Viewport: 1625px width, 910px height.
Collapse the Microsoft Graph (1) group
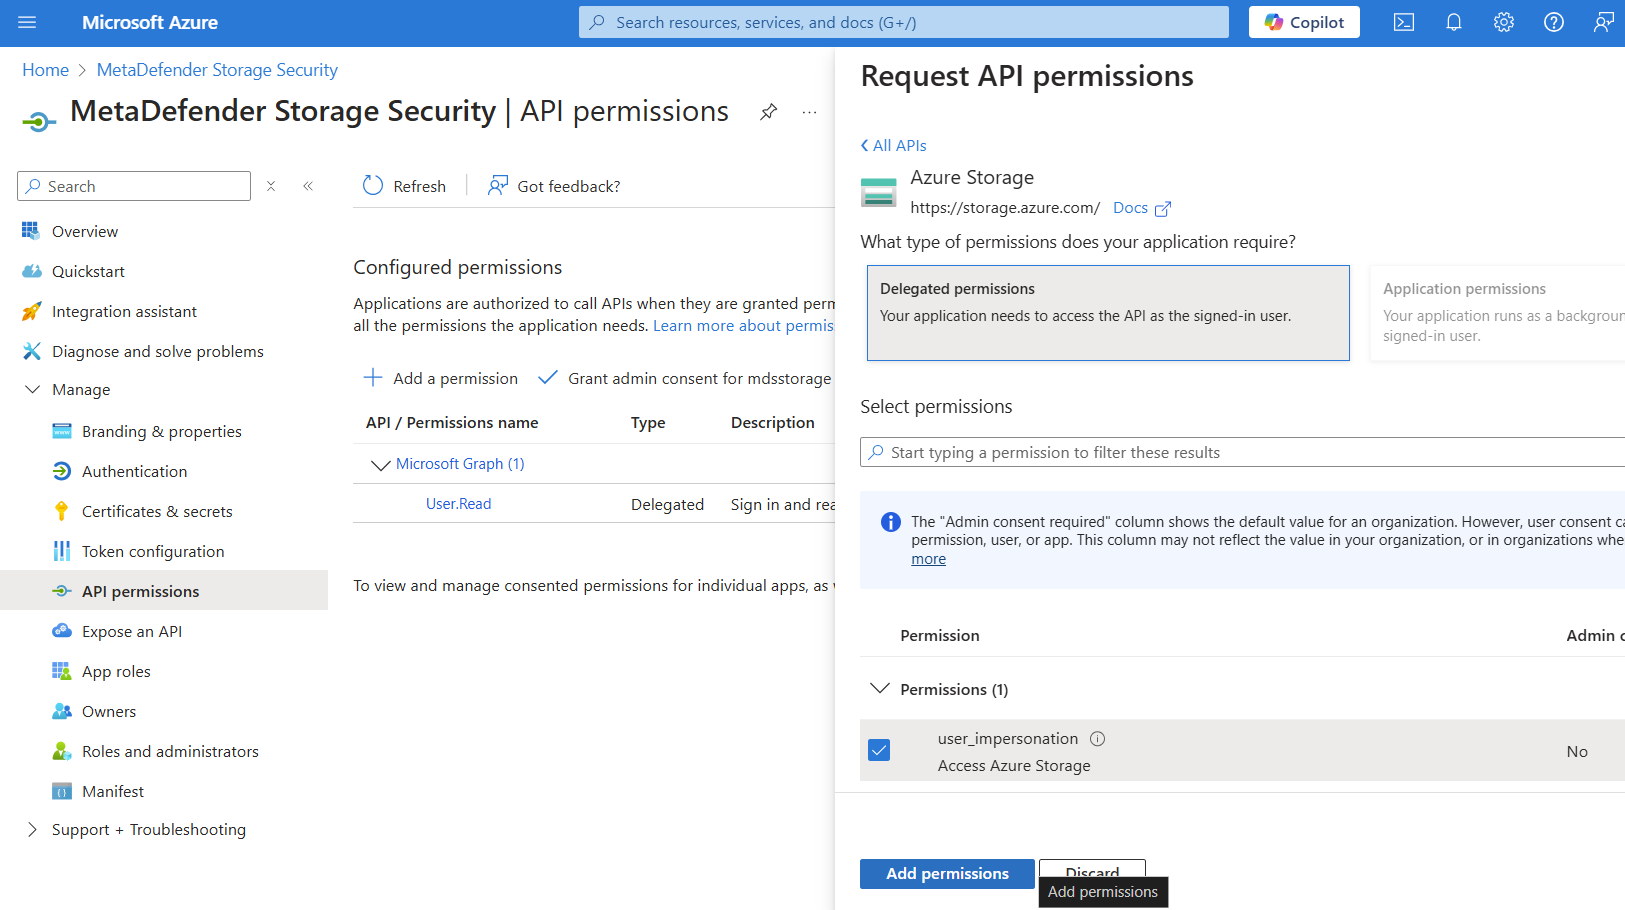click(380, 464)
